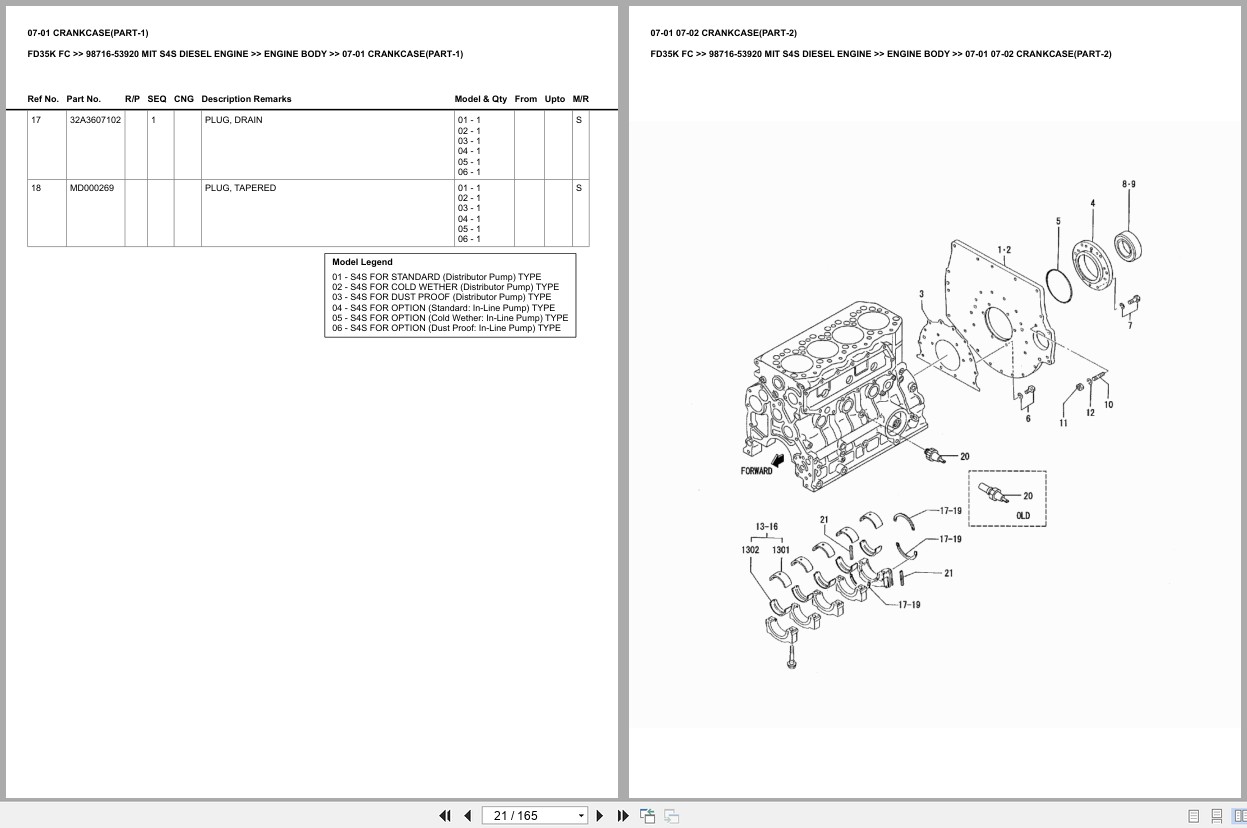The width and height of the screenshot is (1247, 828).
Task: Switch to single page view
Action: 1194,816
